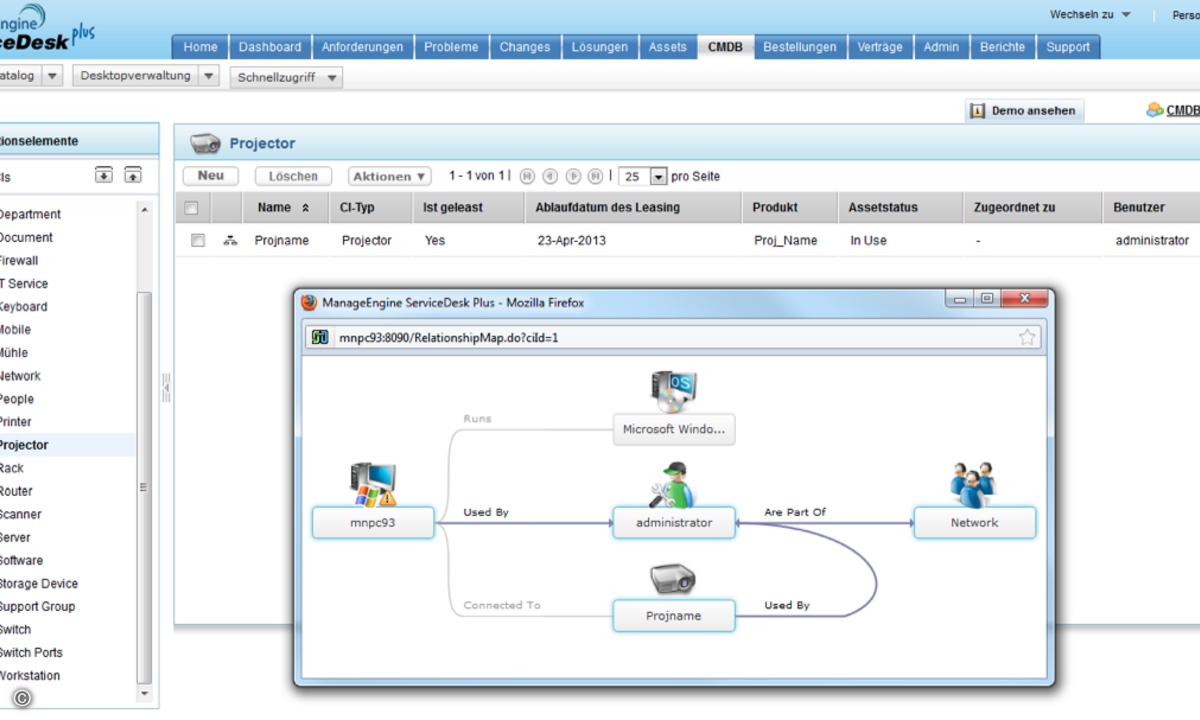Screen dimensions: 1200x720
Task: Select Printer in the CI type list
Action: 15,422
